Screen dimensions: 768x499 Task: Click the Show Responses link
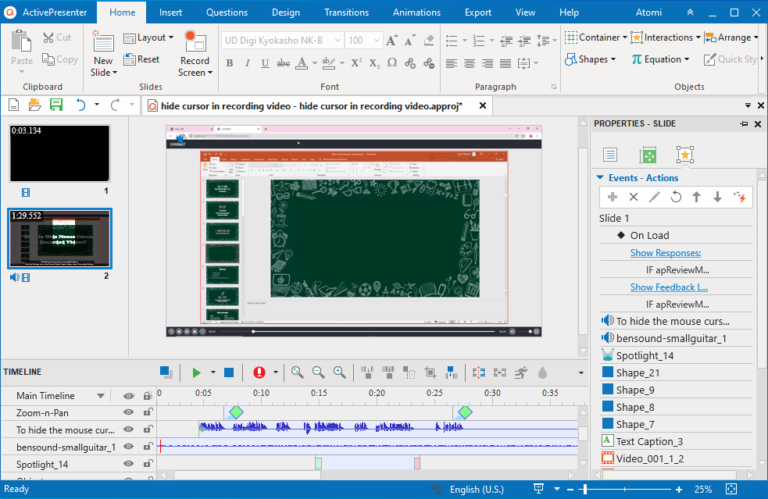click(x=665, y=253)
